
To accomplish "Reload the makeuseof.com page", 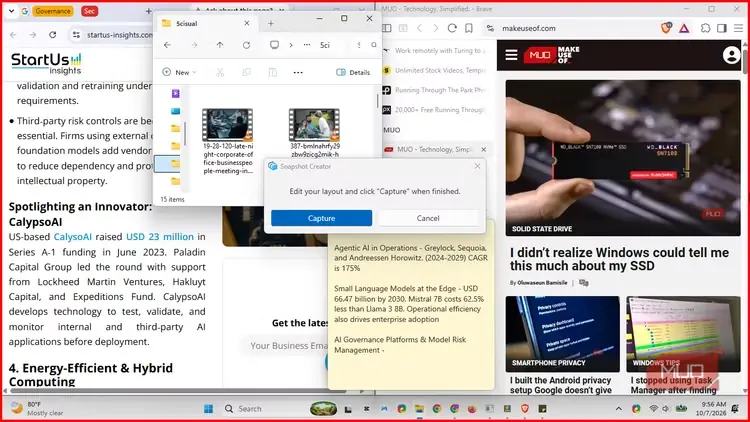I will [452, 28].
